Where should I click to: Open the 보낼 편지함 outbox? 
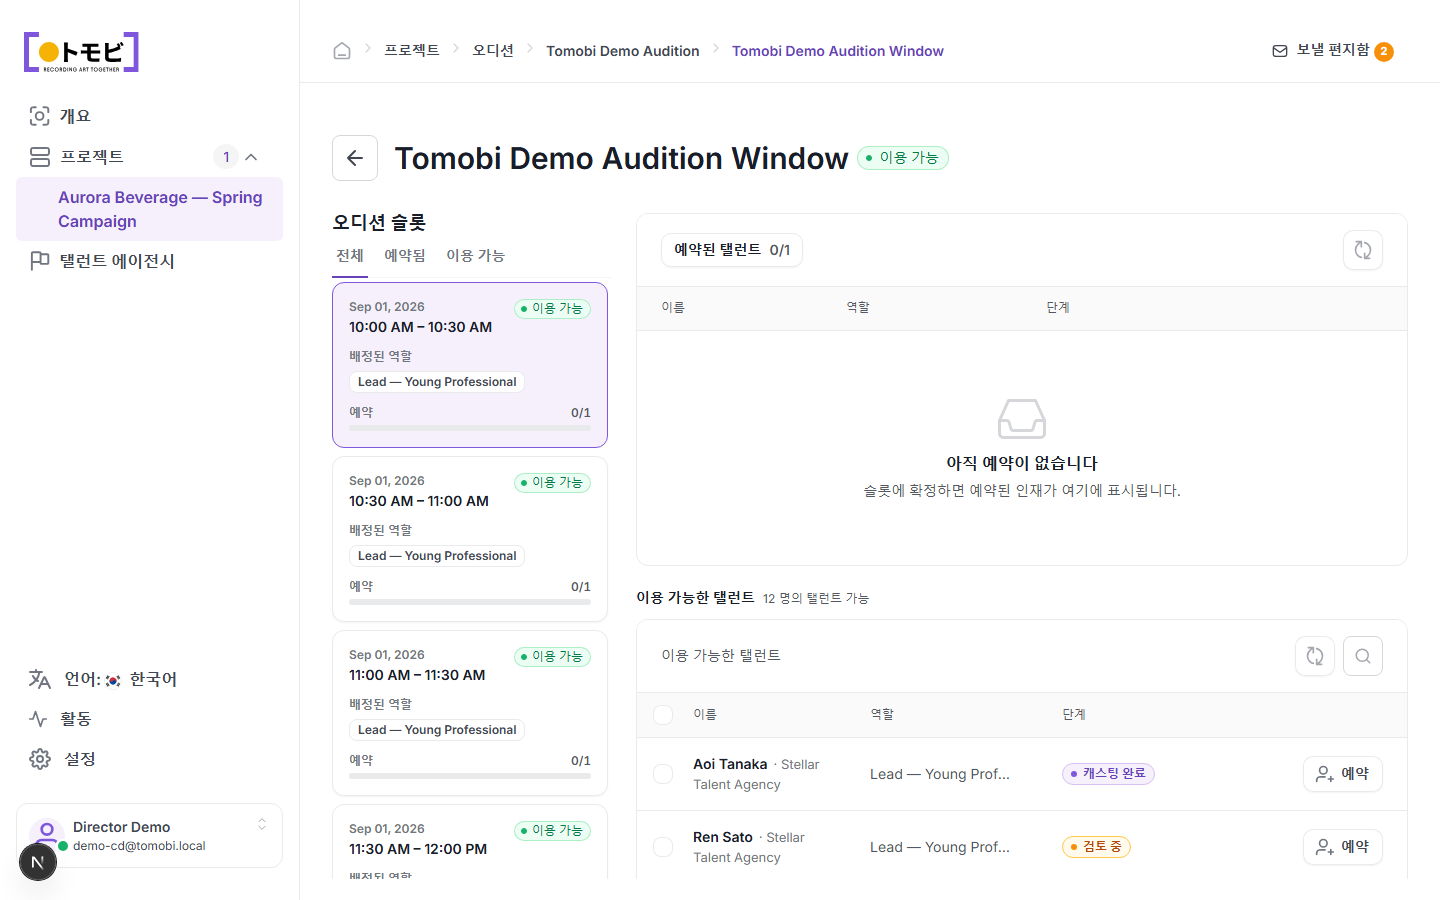(x=1332, y=51)
